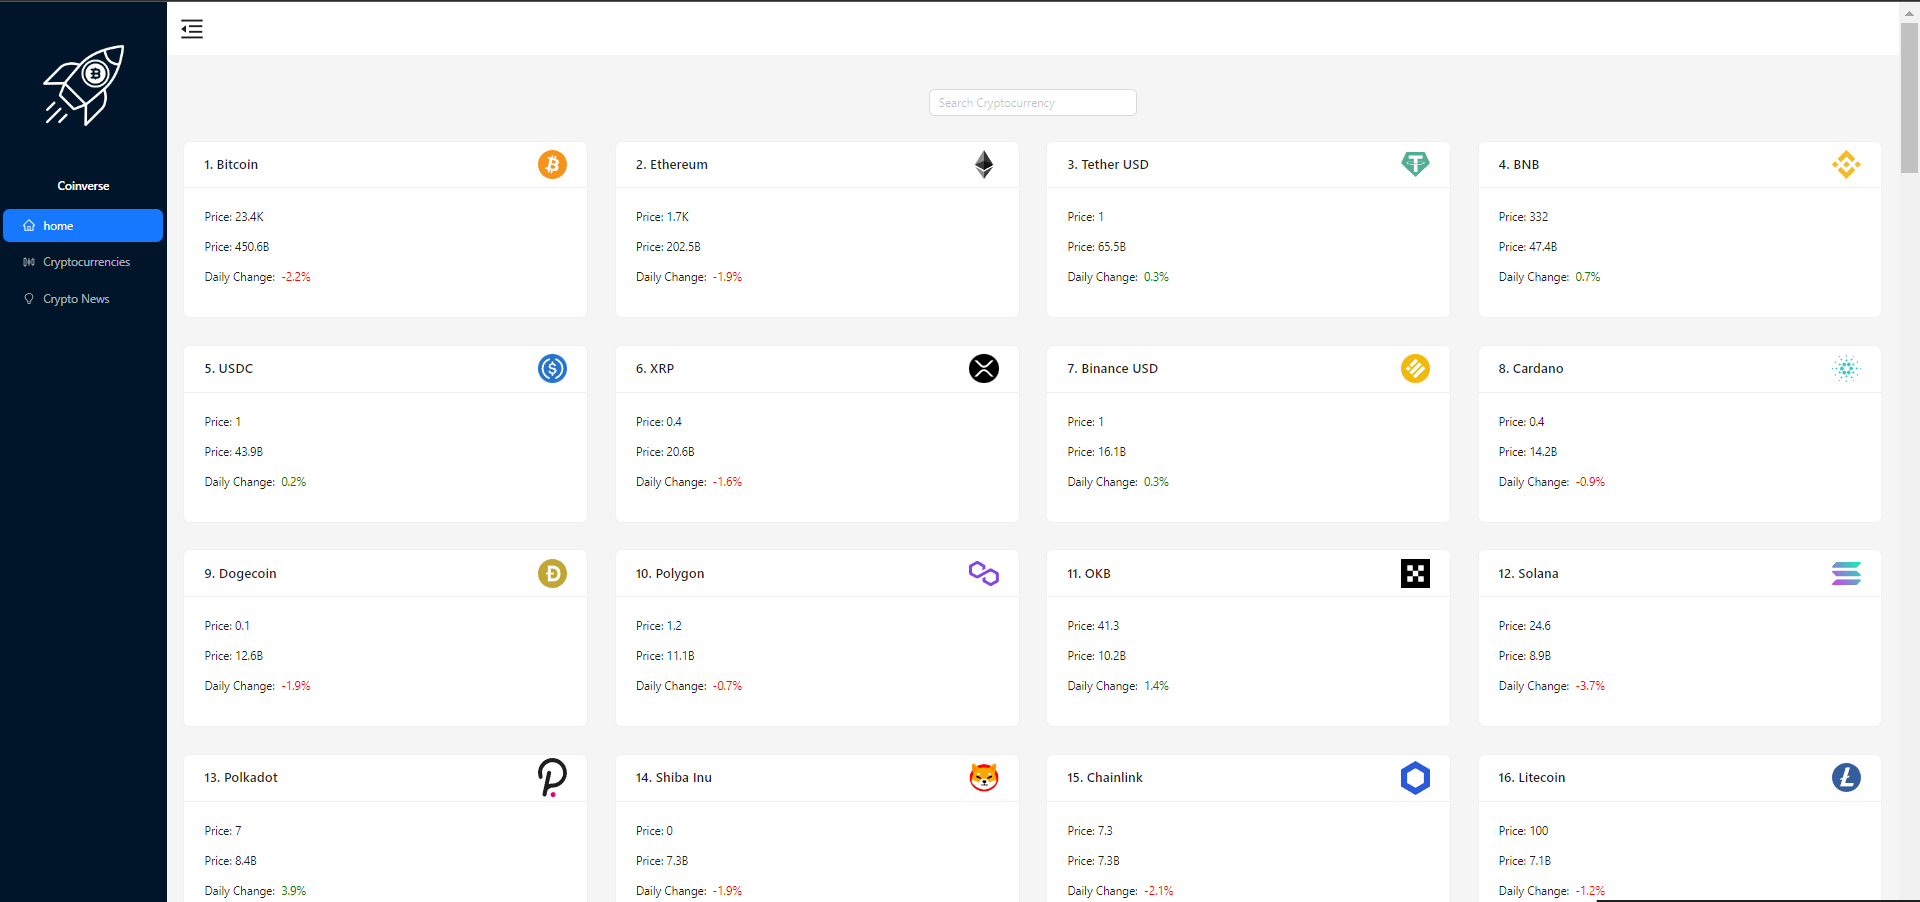Collapse the sidebar using the menu fold icon
The height and width of the screenshot is (902, 1920).
click(192, 29)
